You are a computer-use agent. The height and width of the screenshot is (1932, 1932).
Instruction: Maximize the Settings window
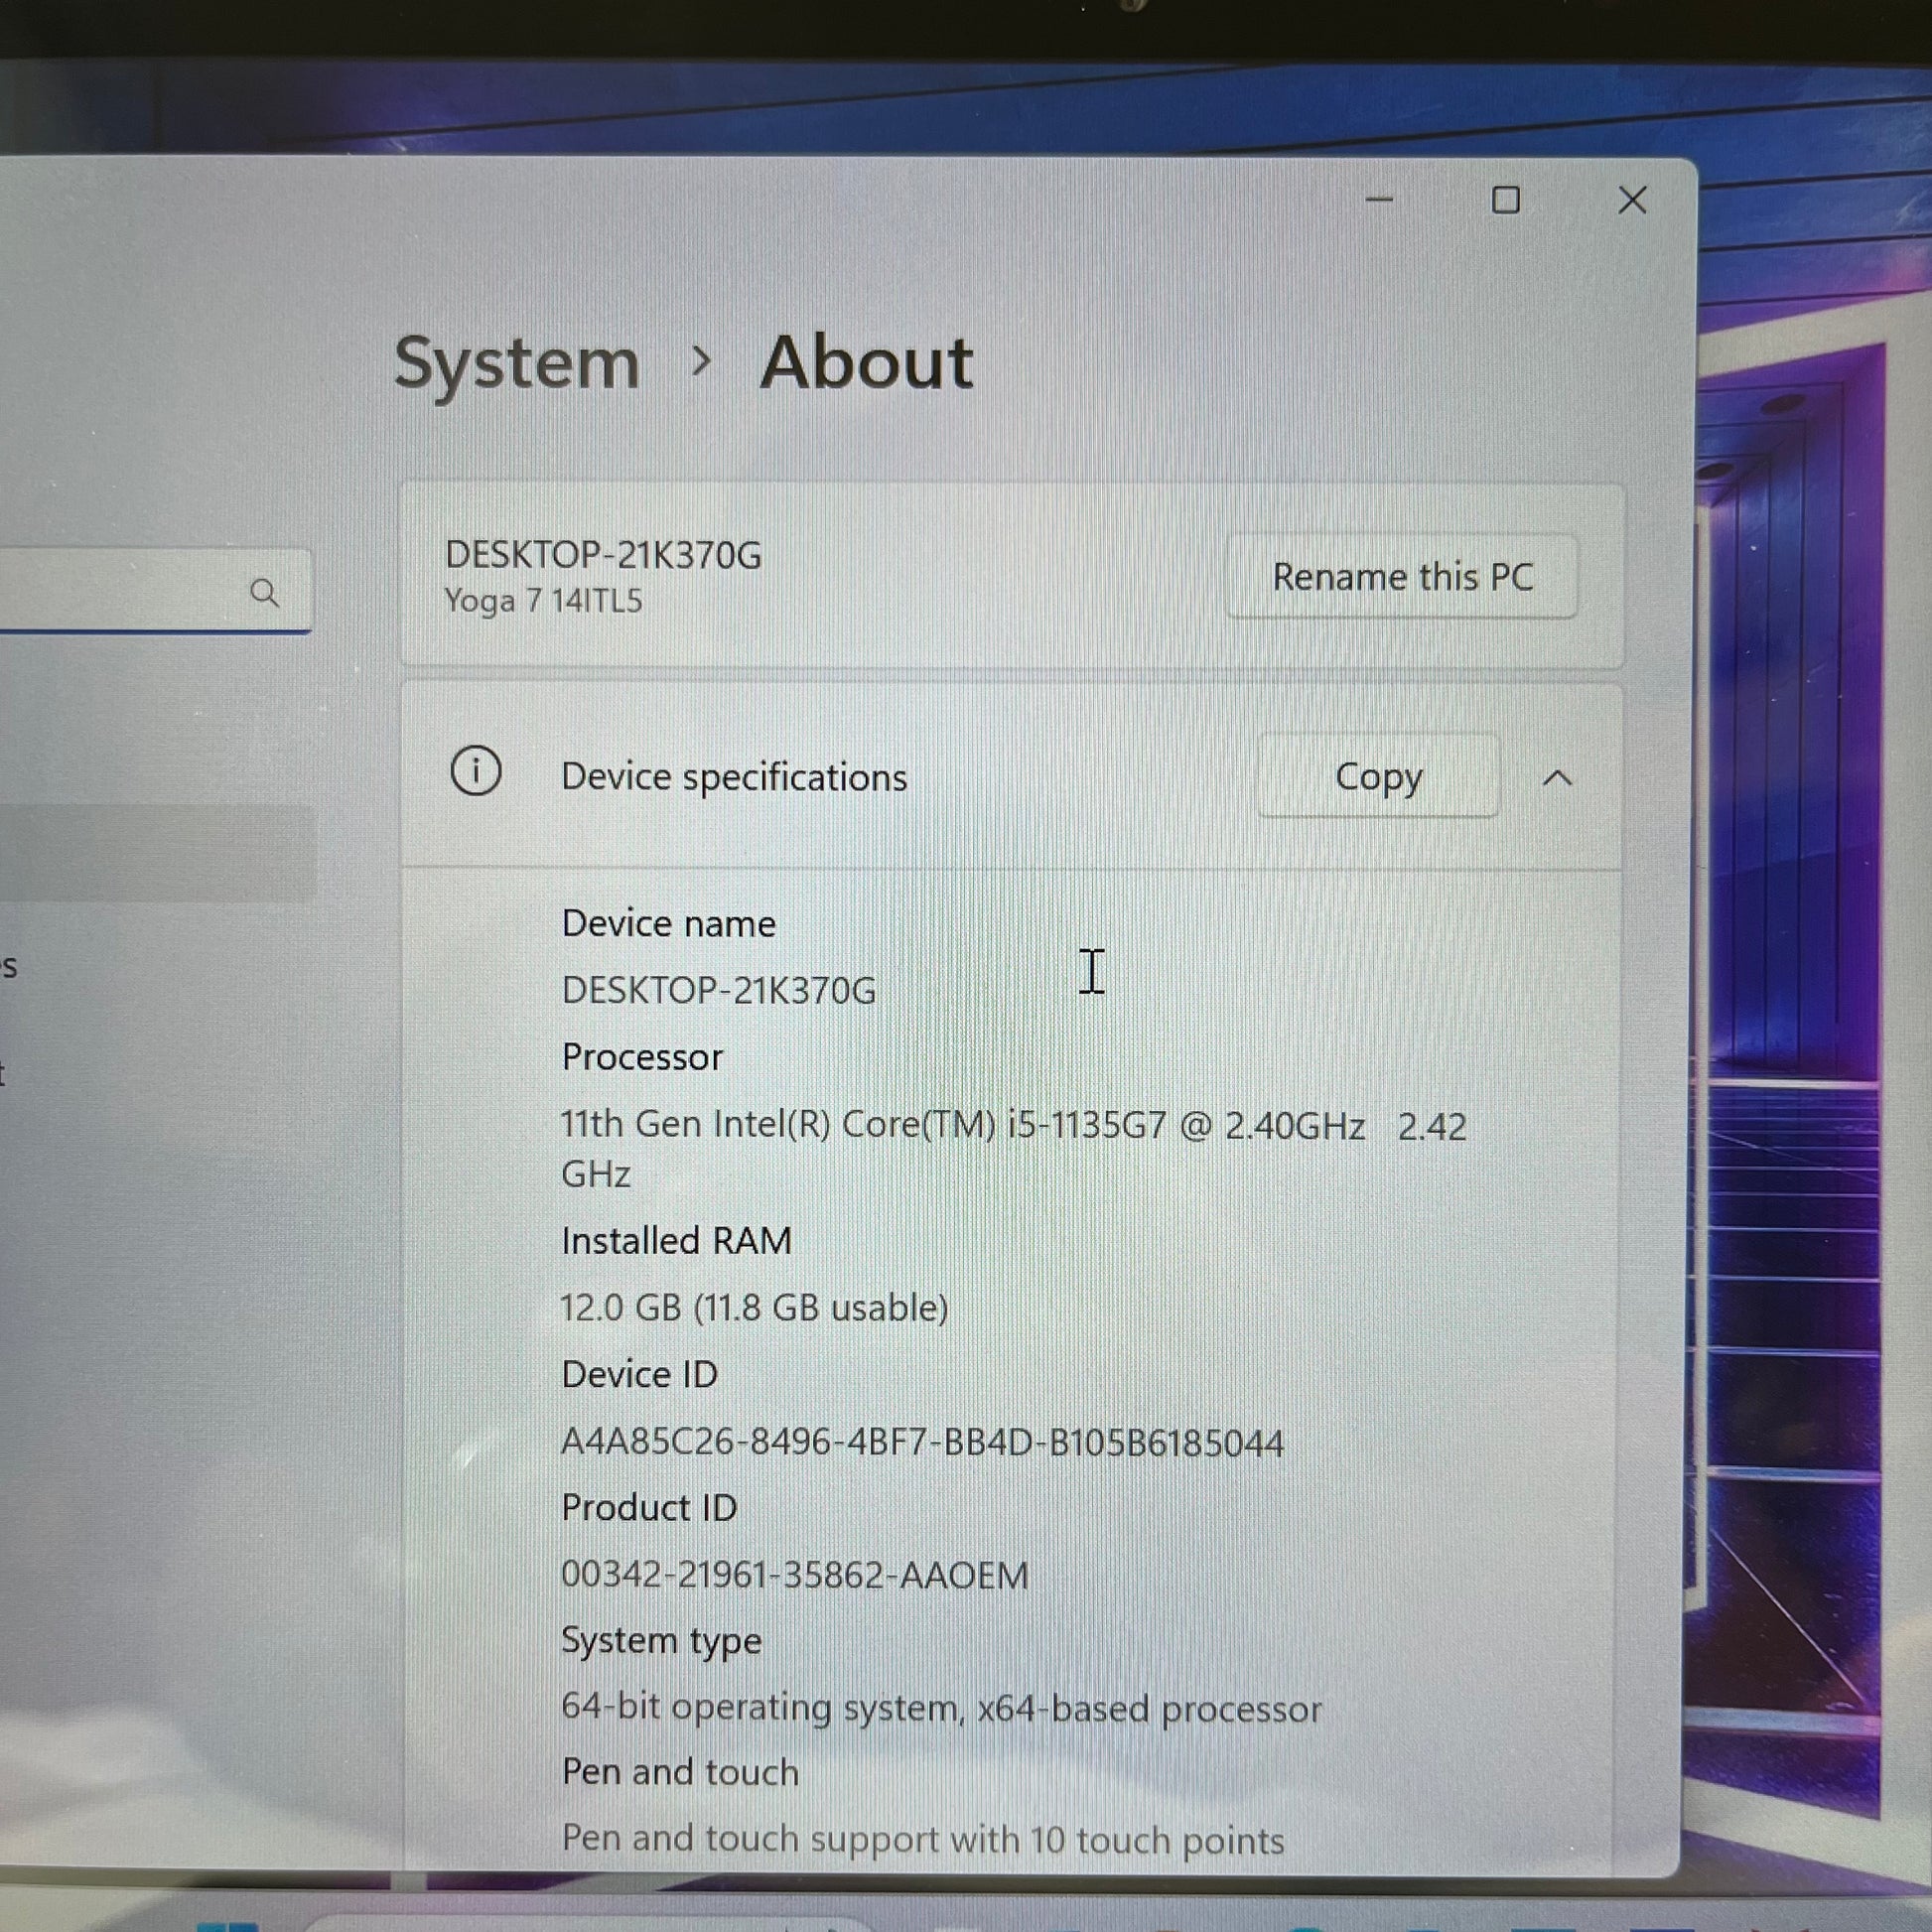coord(1505,200)
